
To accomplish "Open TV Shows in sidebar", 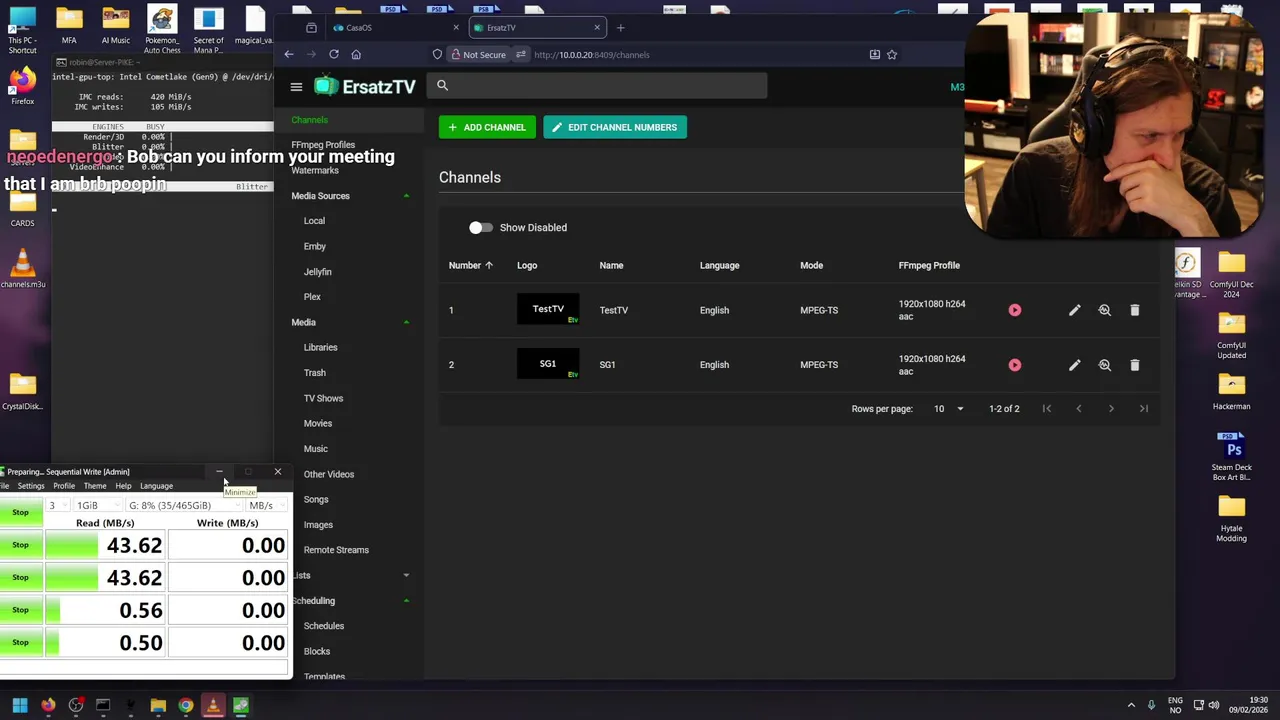I will [323, 398].
